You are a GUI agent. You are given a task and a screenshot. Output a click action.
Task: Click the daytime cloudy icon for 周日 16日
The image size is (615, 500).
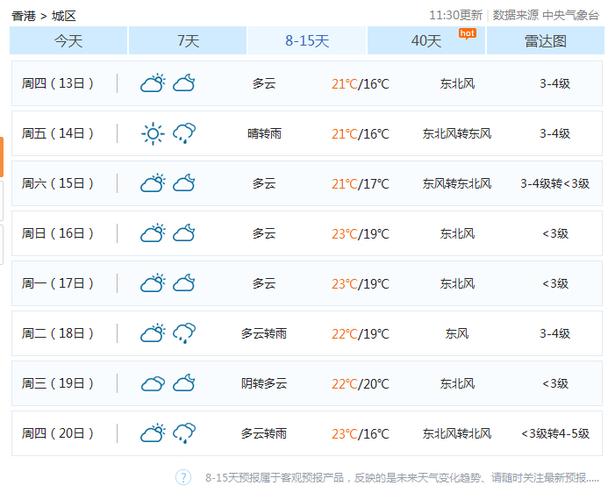(x=153, y=233)
